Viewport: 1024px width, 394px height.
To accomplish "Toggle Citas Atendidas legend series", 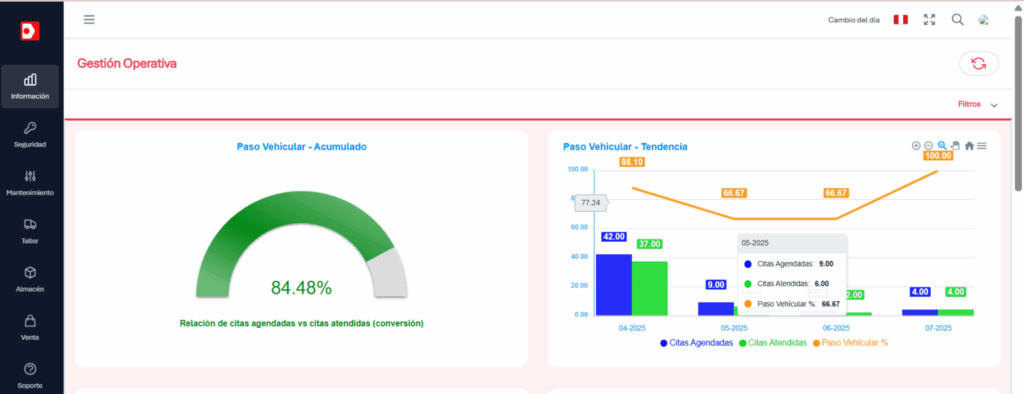I will 773,342.
